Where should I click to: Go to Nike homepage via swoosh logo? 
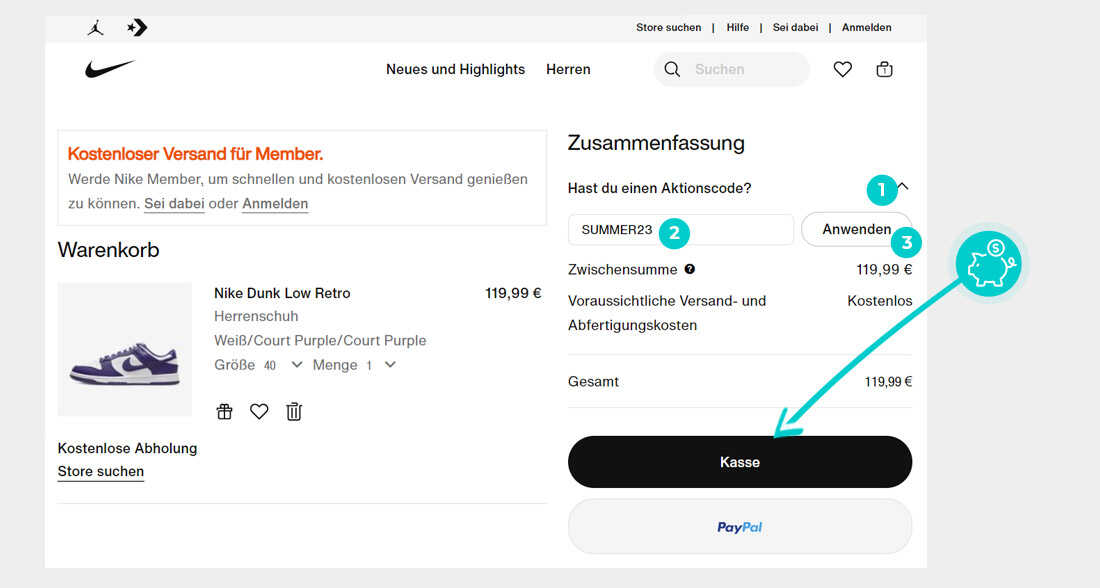109,69
